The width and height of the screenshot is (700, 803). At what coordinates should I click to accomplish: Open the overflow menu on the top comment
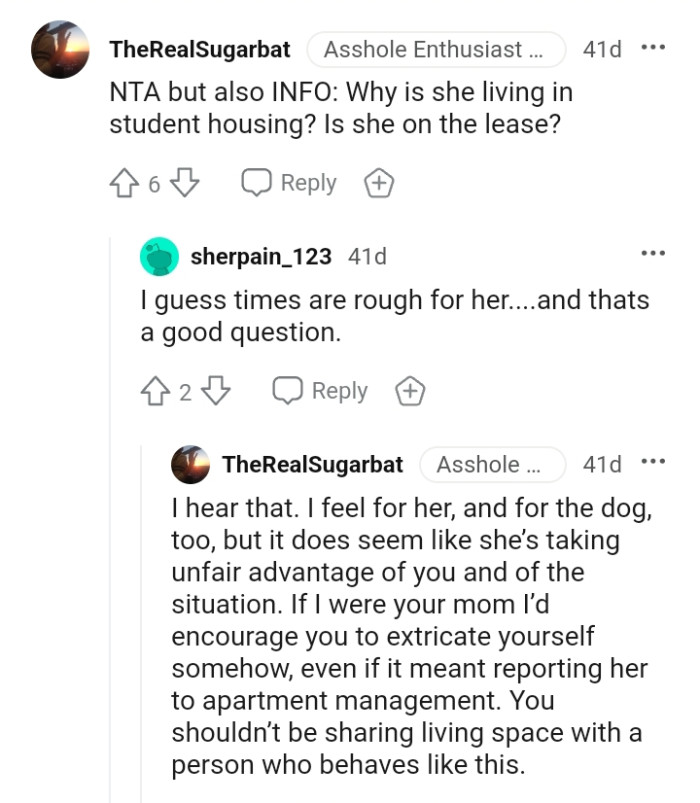655,48
